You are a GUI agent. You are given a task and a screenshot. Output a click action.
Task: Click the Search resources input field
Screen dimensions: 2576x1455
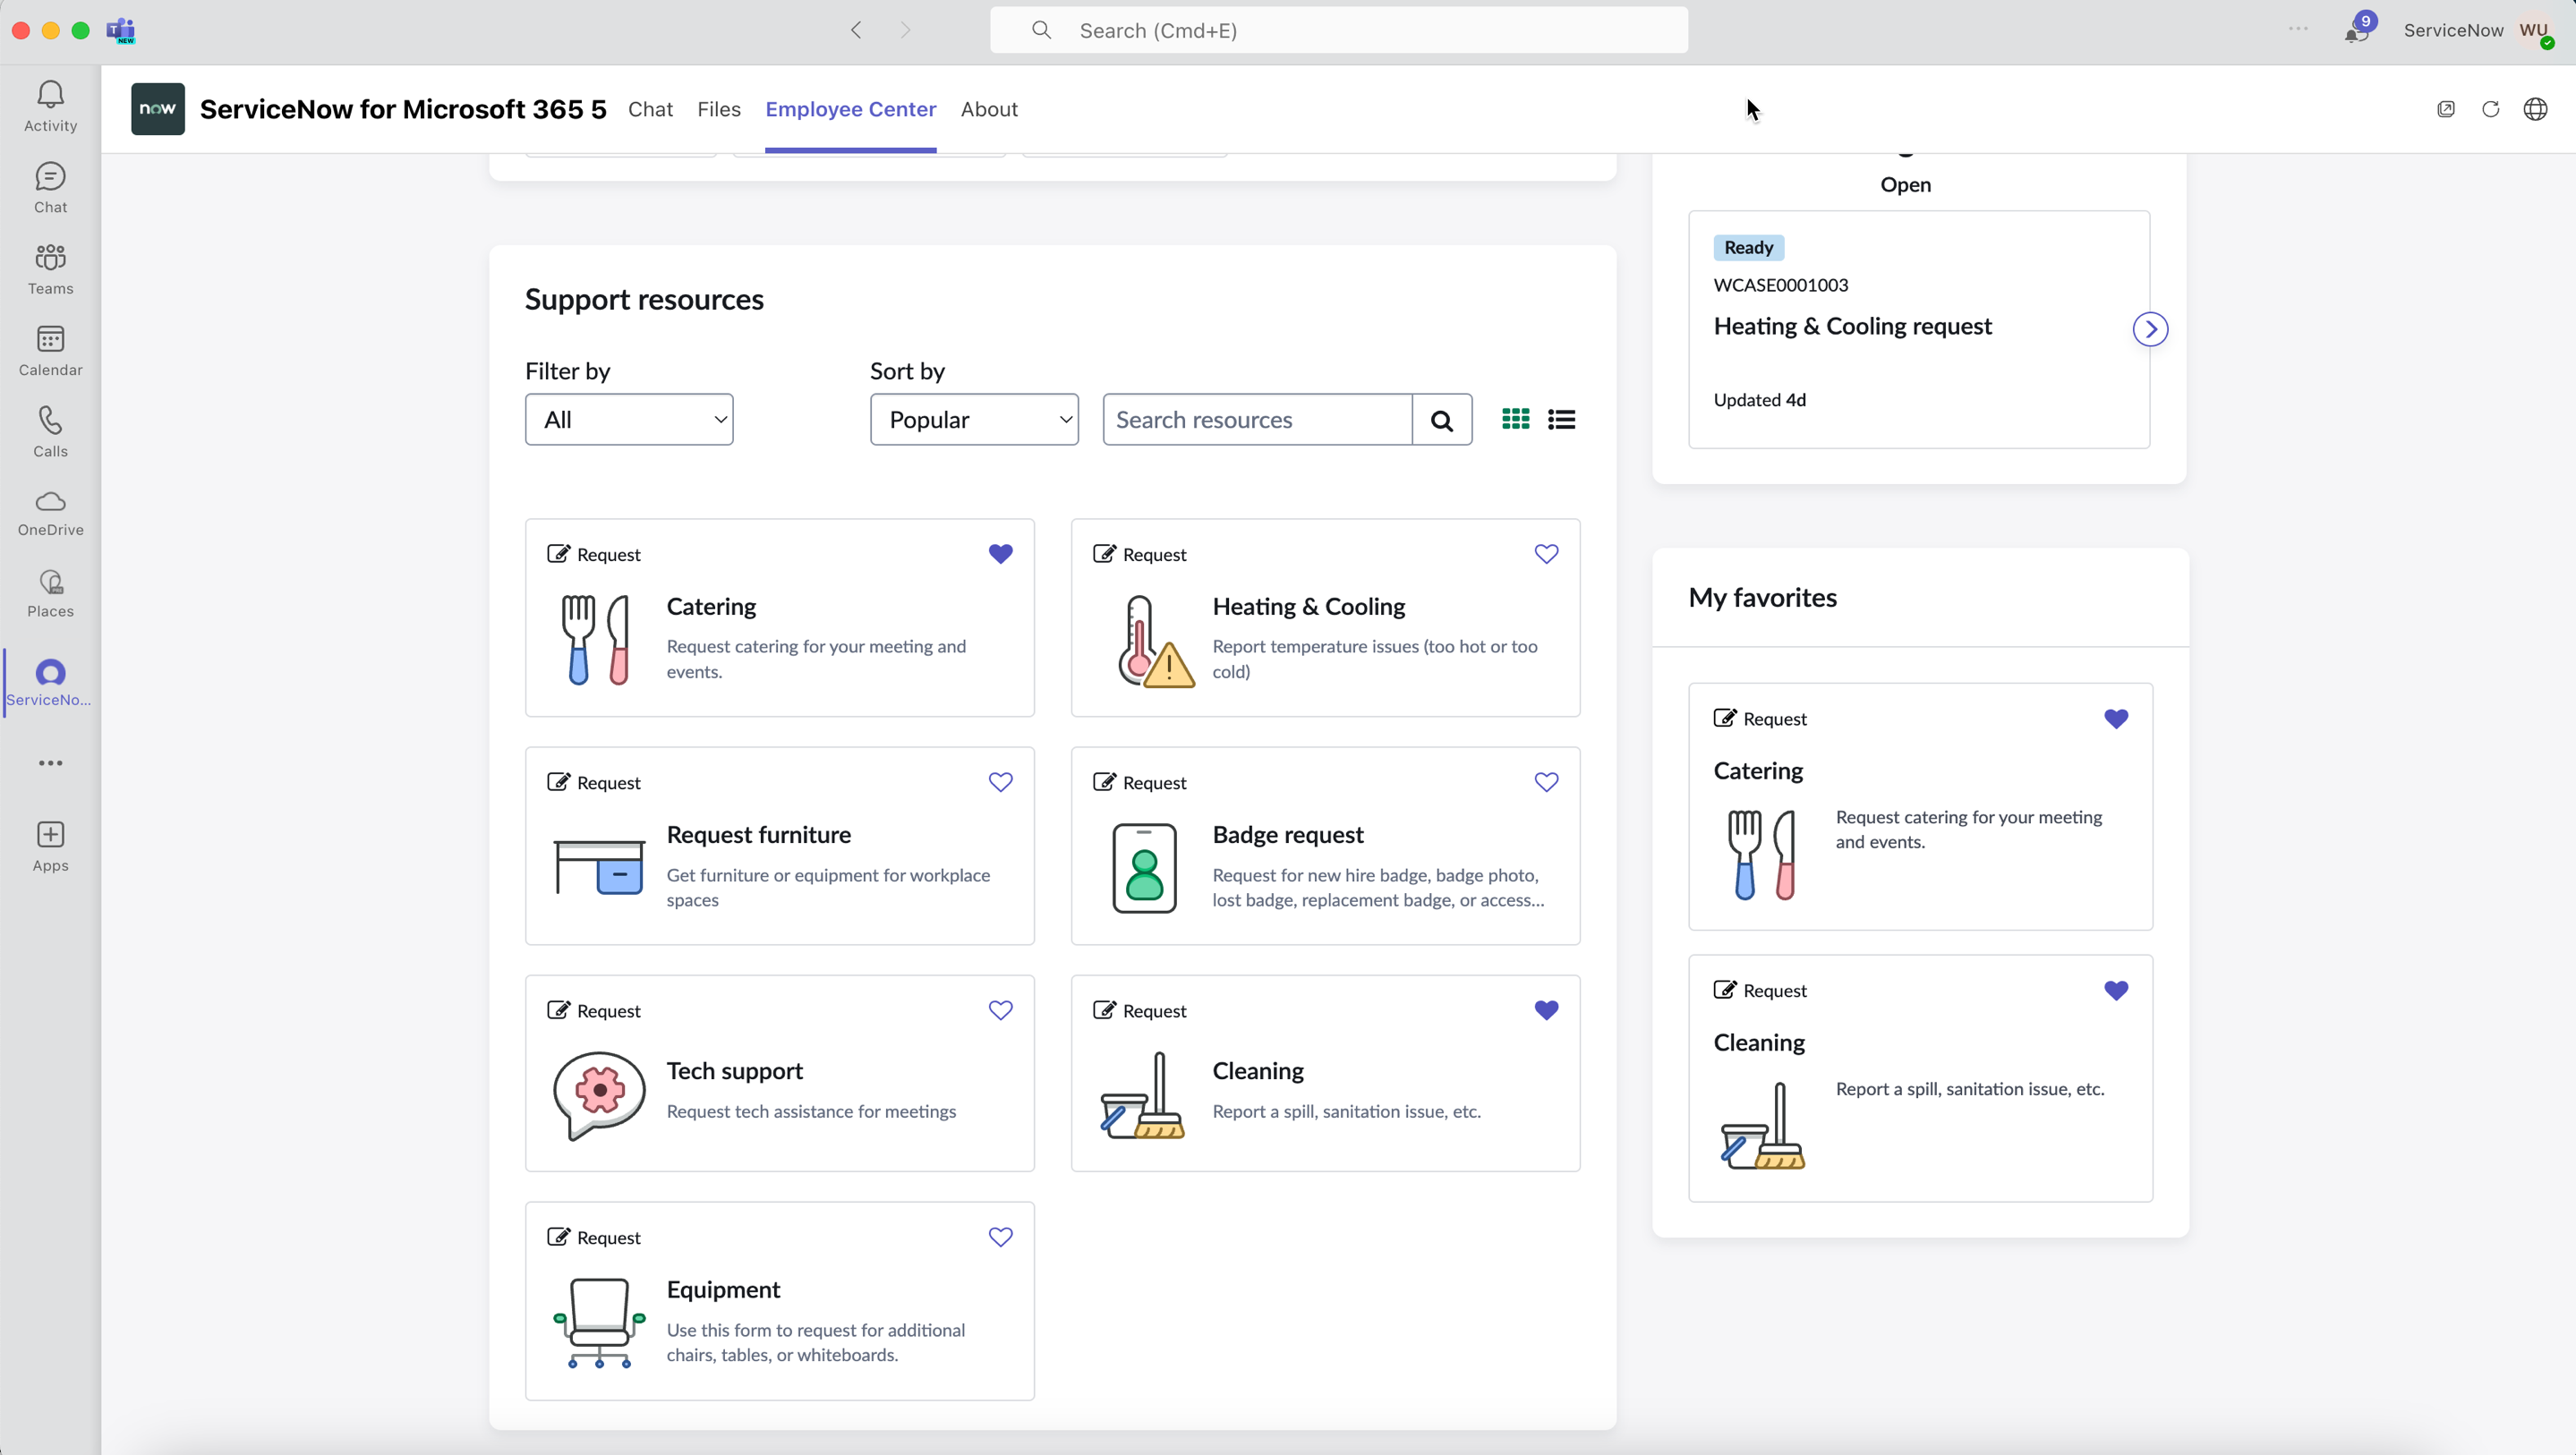click(x=1258, y=420)
